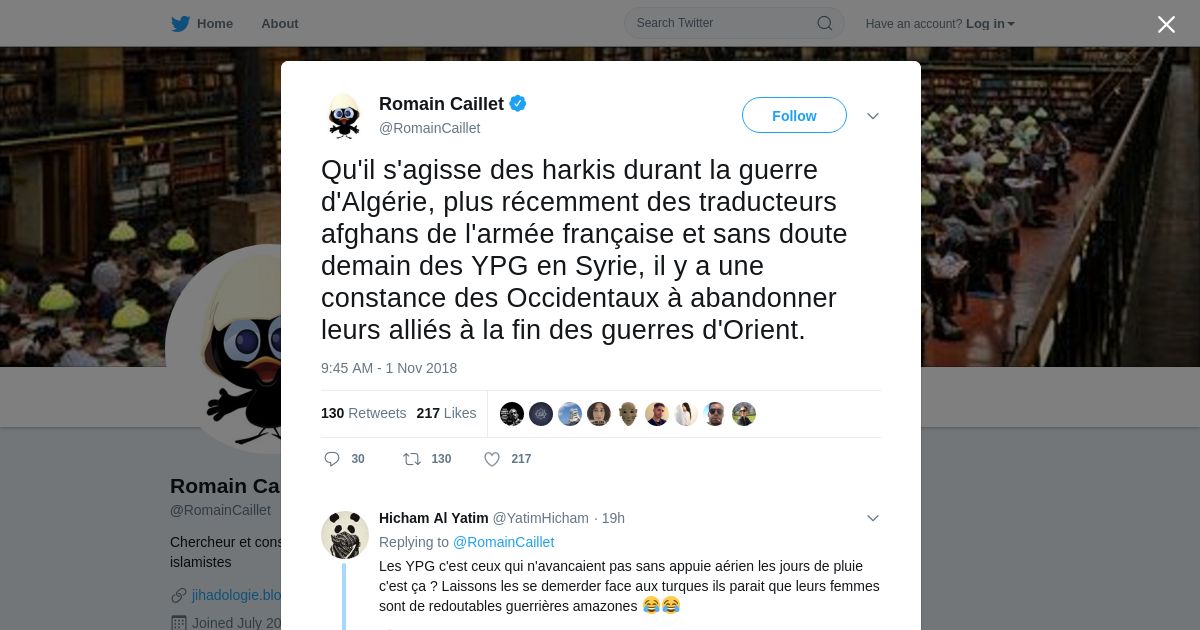
Task: Click the retweet arrows icon
Action: pyautogui.click(x=411, y=459)
